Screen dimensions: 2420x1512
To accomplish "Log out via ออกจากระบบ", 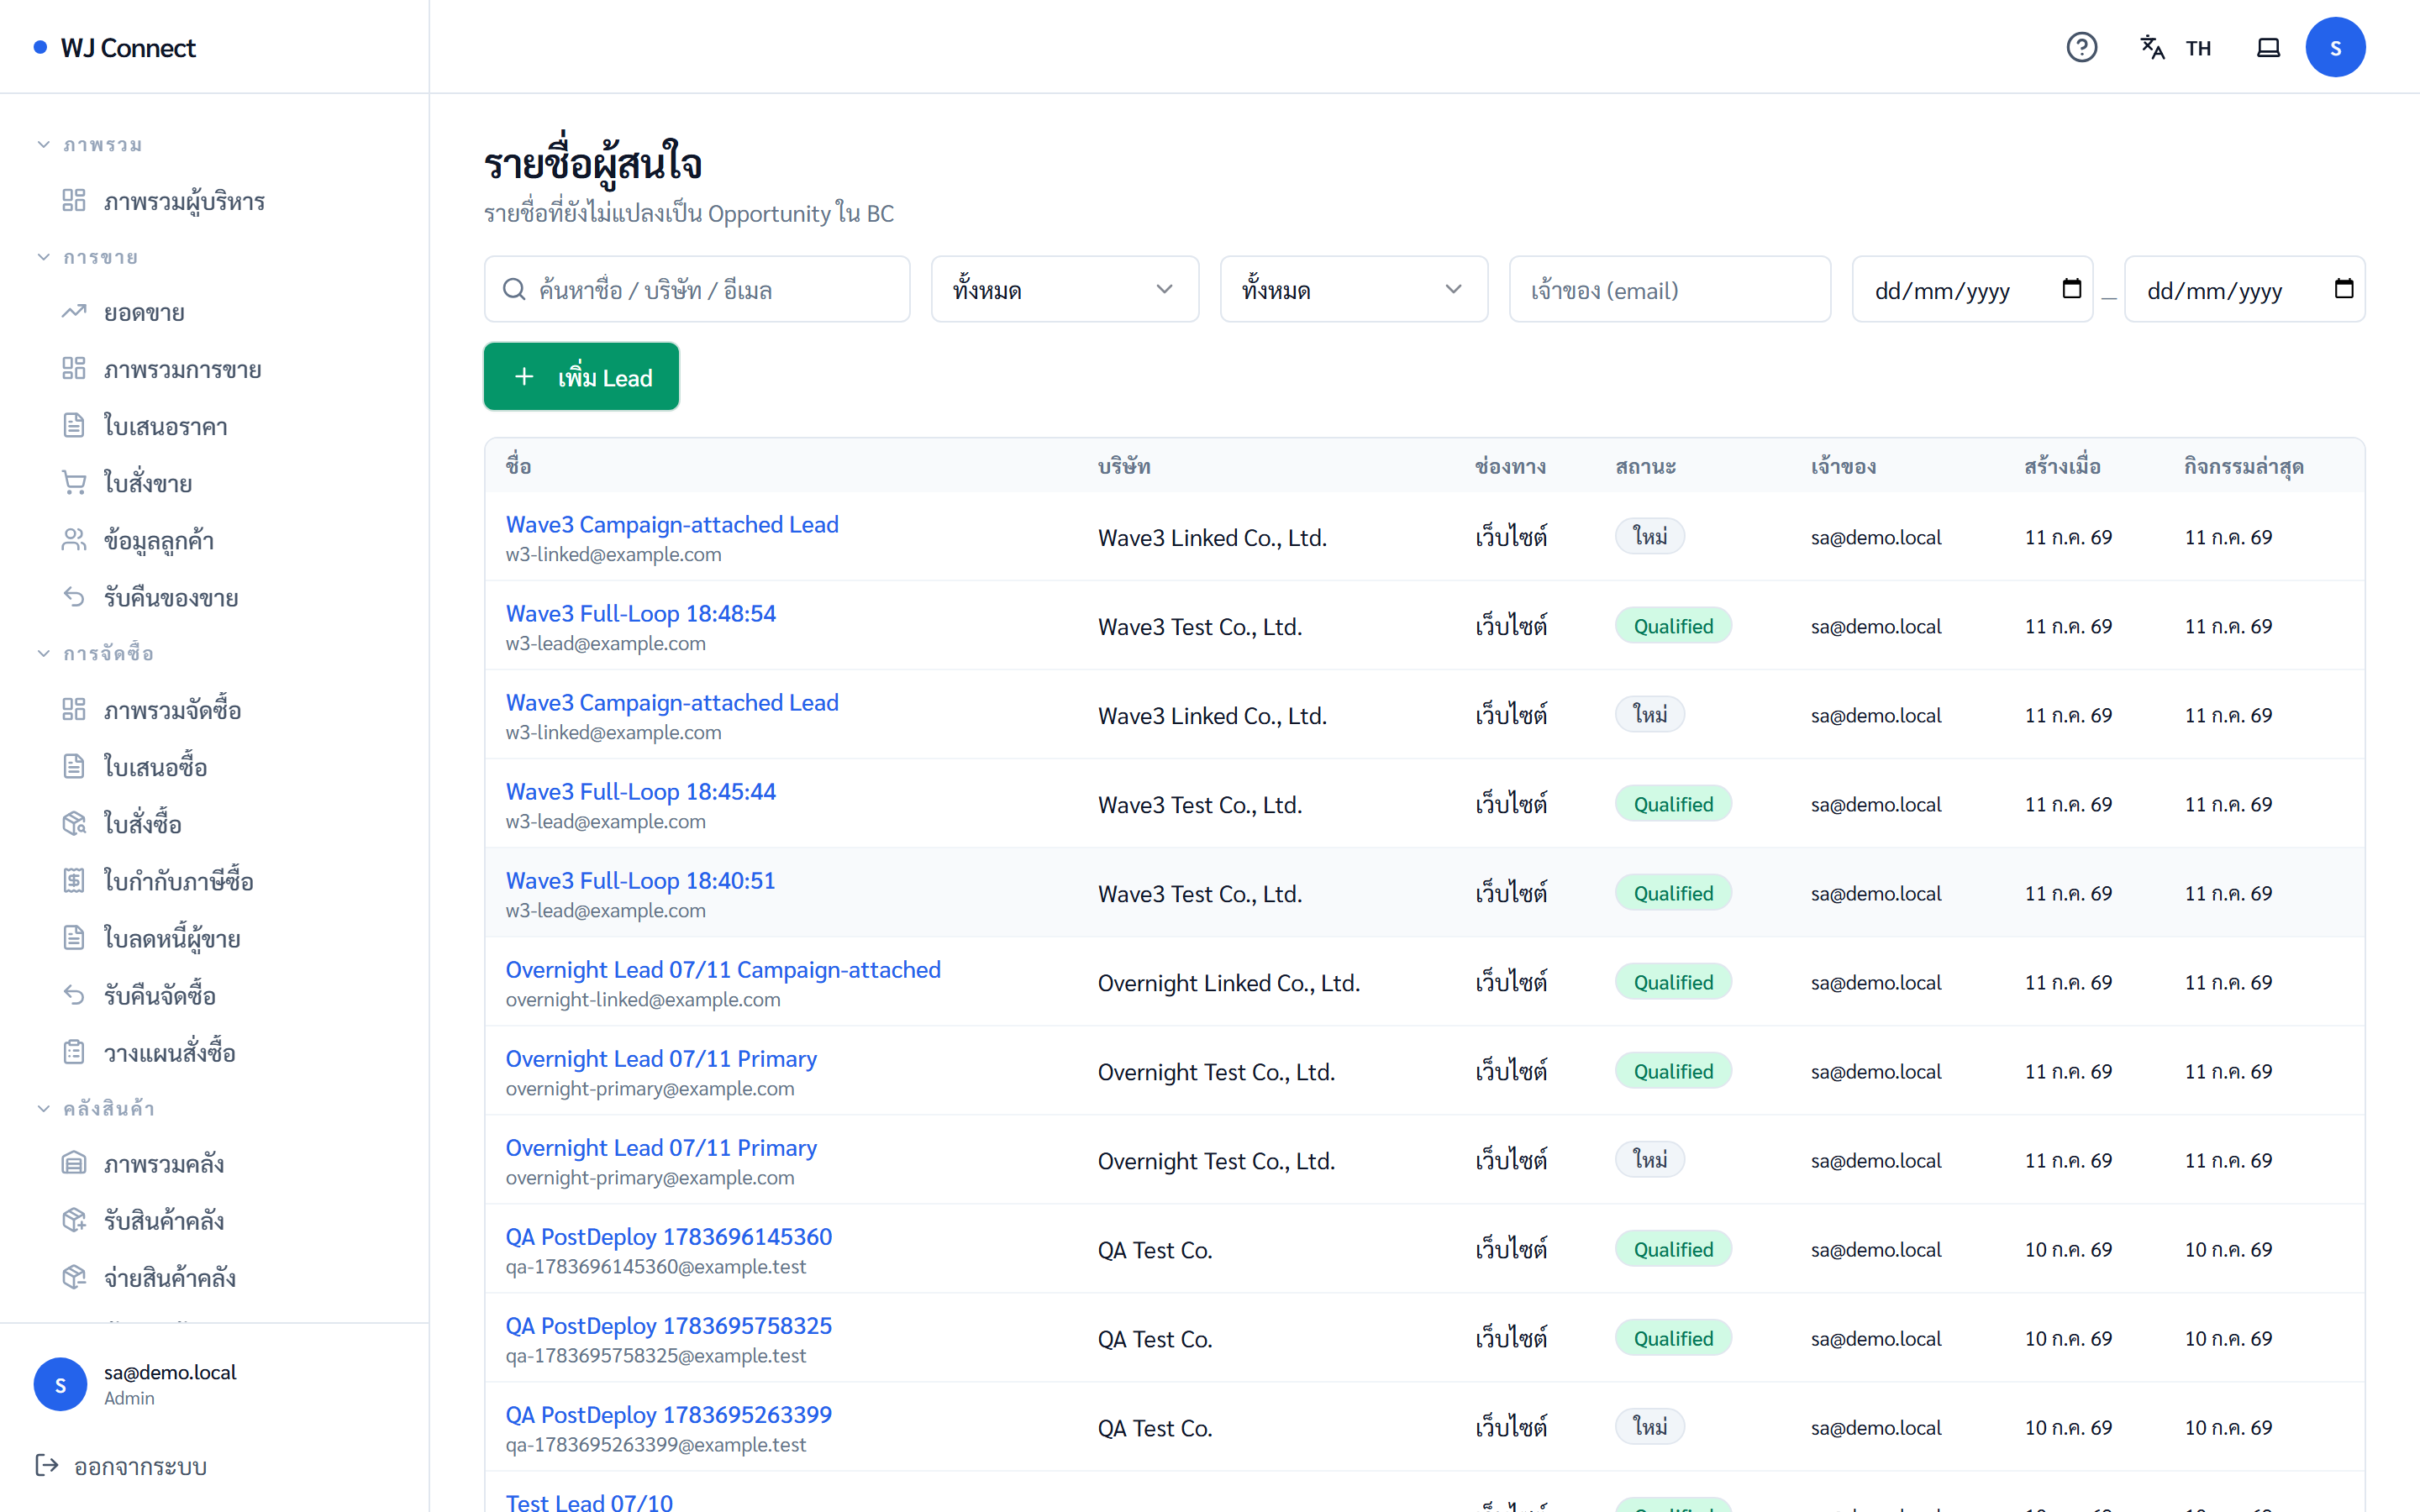I will point(121,1466).
